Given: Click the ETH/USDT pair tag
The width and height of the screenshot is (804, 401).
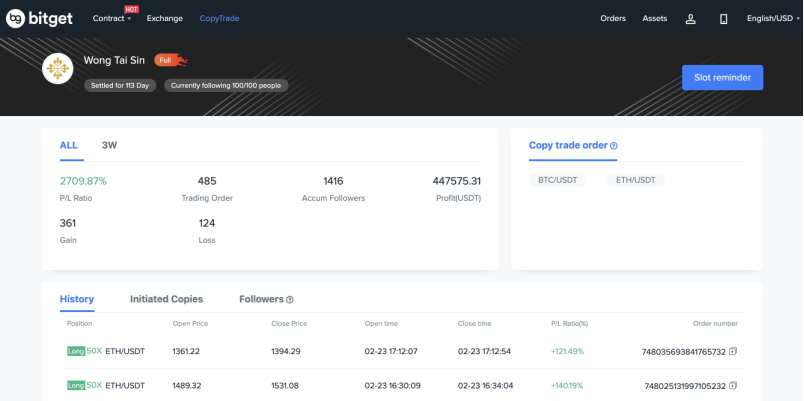Looking at the screenshot, I should (x=636, y=180).
